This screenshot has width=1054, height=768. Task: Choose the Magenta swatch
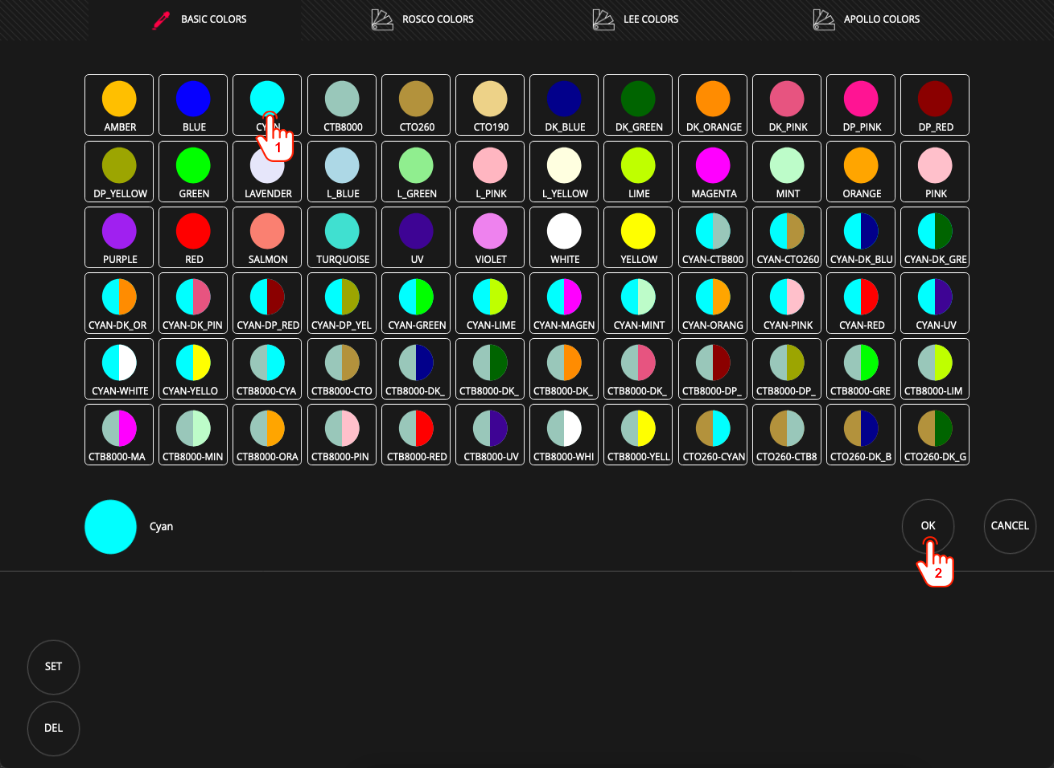(x=713, y=171)
